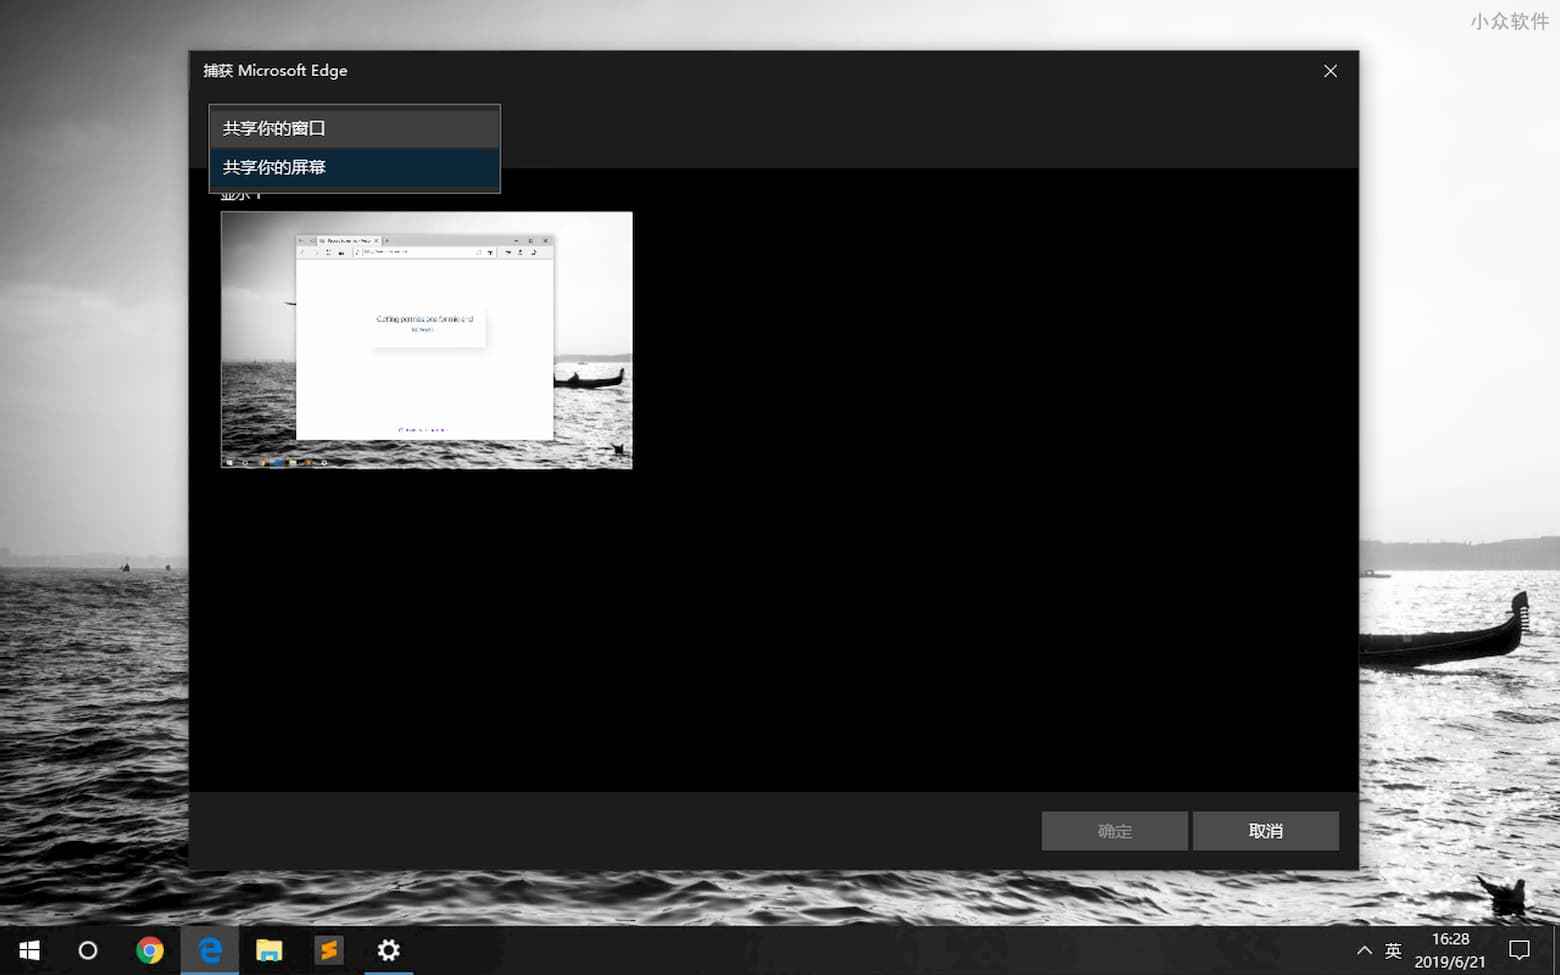Open Sublime Text from the taskbar

(x=329, y=950)
